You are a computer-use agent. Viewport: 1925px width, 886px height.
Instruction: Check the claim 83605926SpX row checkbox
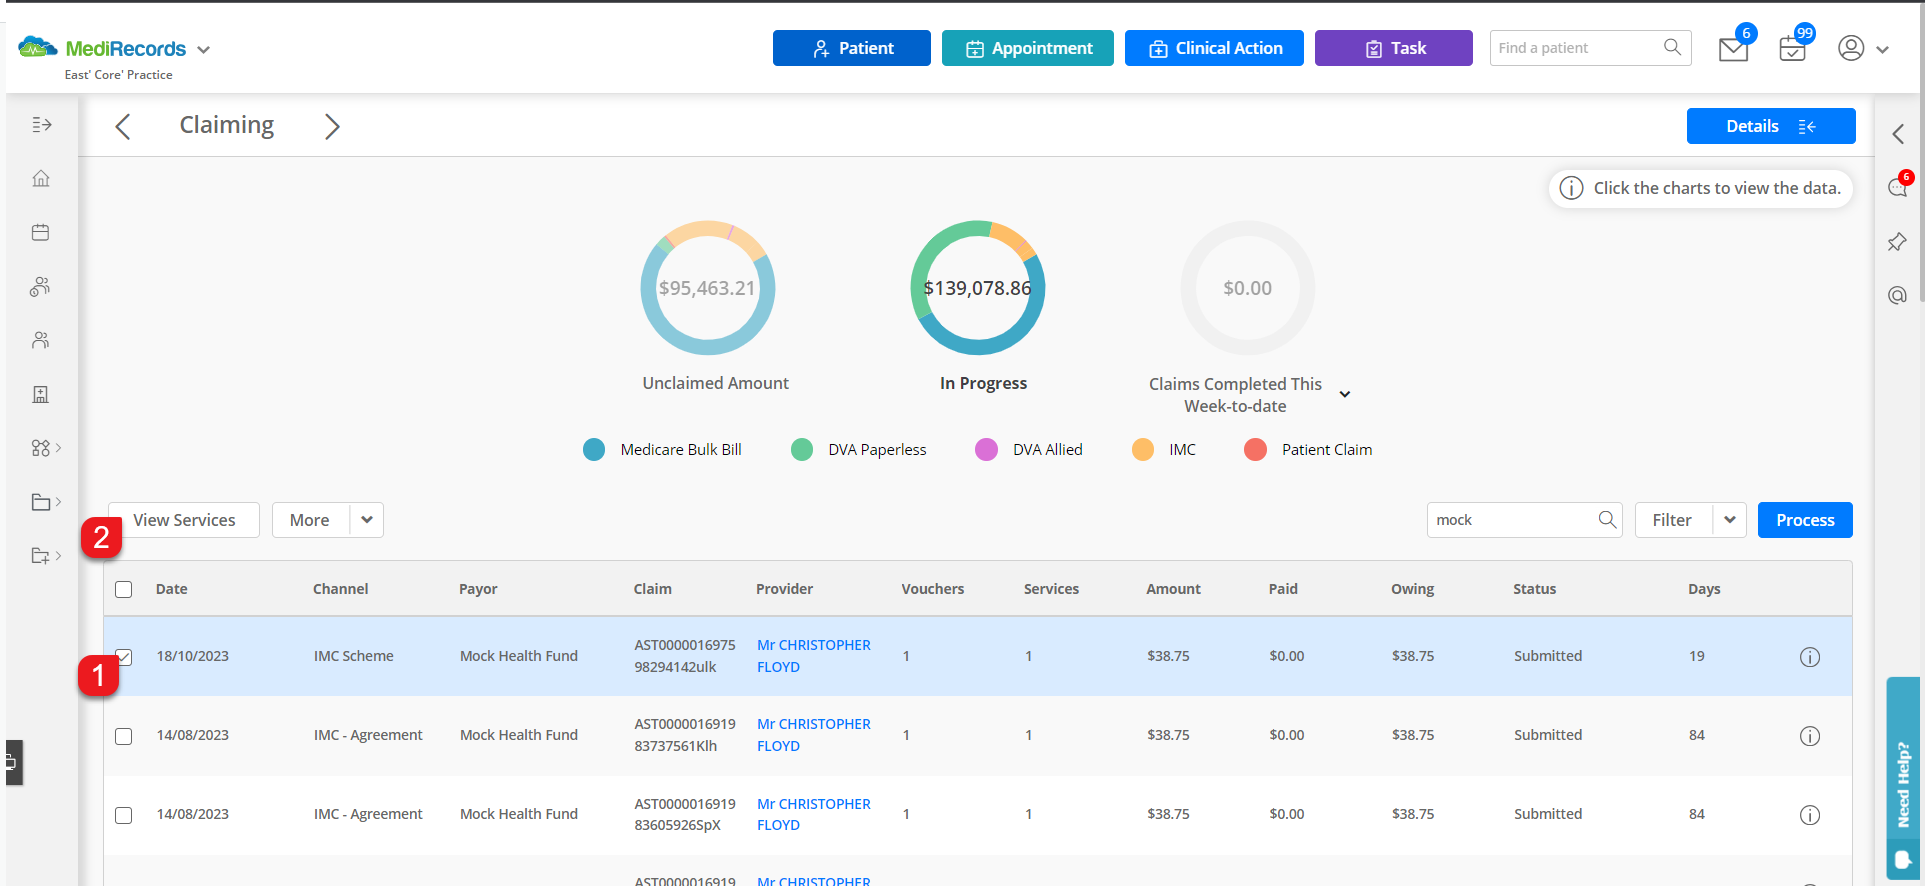124,815
